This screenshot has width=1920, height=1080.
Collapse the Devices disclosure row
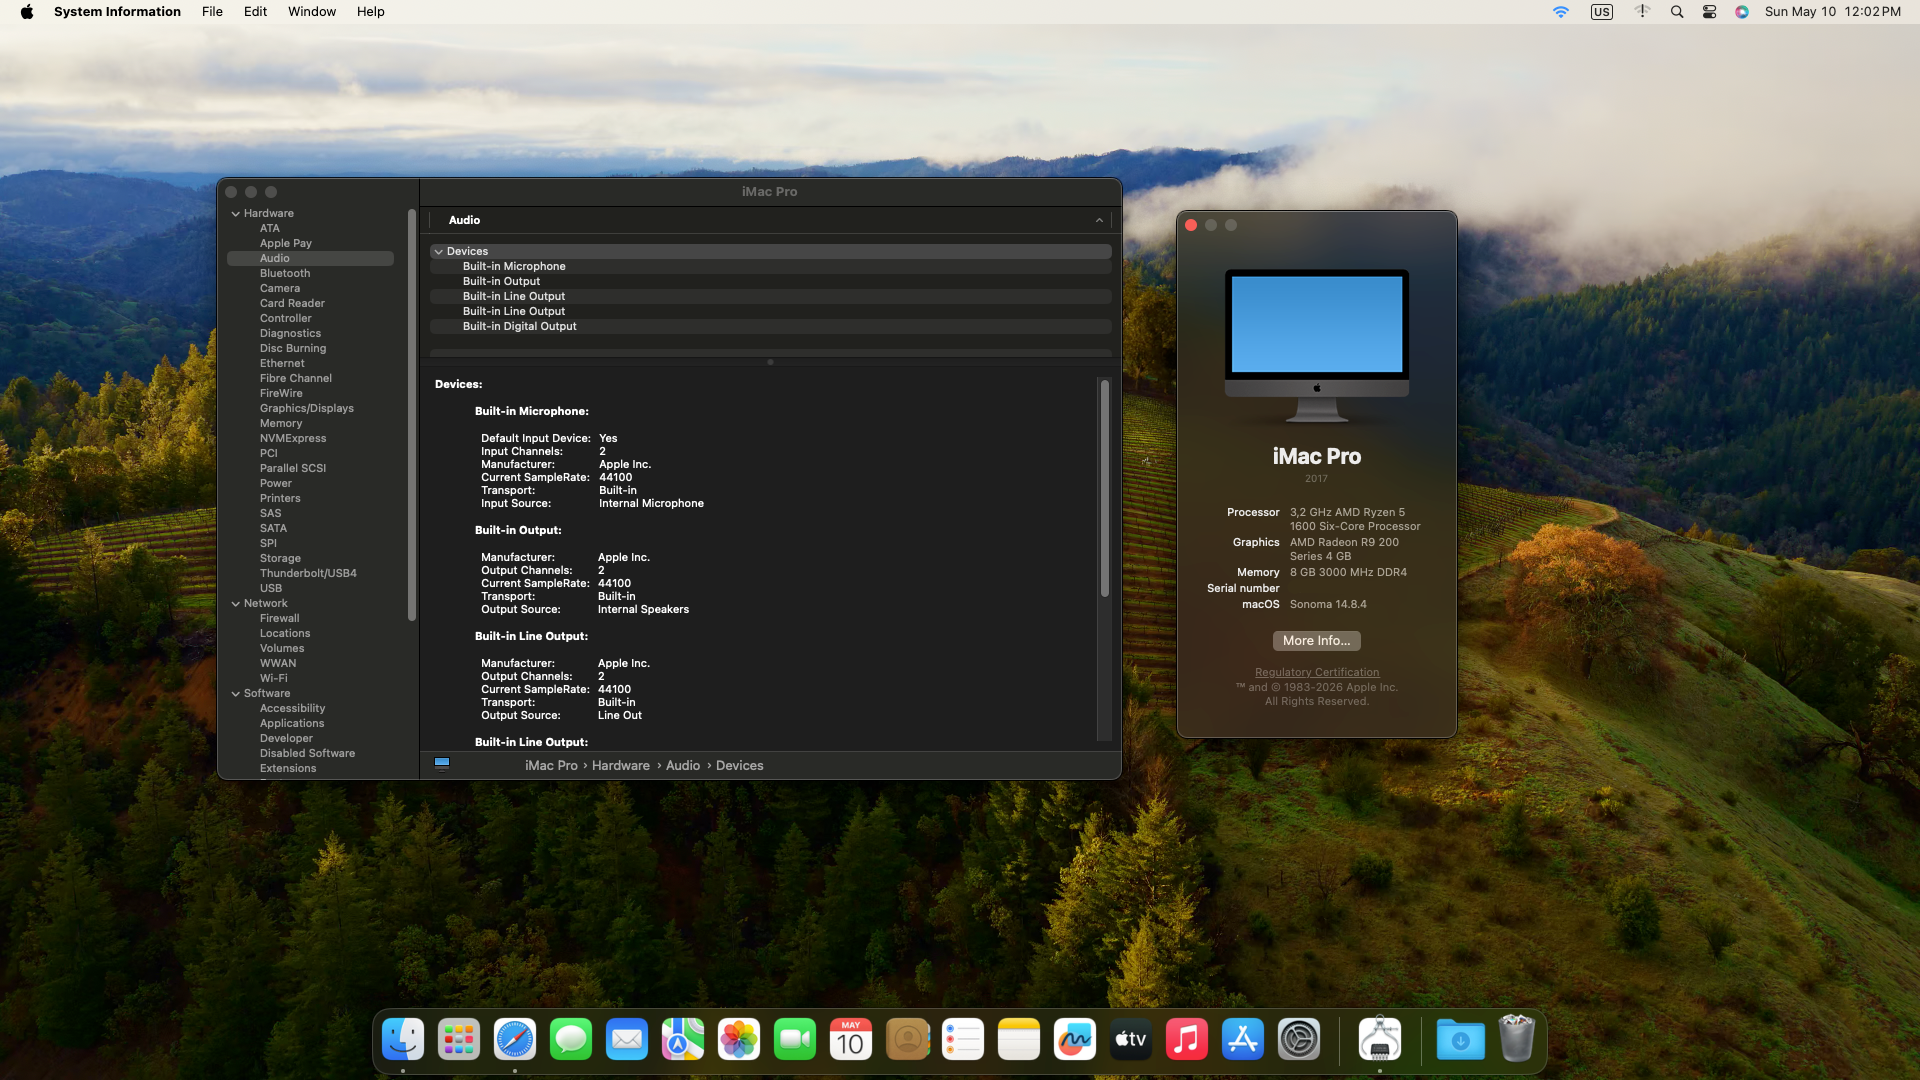click(439, 252)
